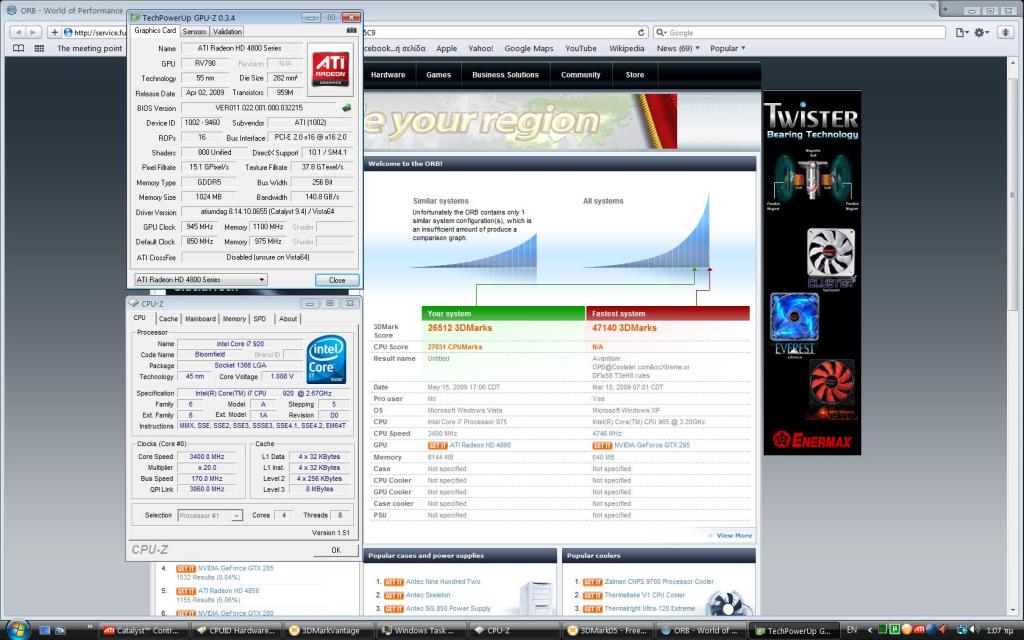Click the ATI Radeon logo in GPU-Z

[330, 70]
